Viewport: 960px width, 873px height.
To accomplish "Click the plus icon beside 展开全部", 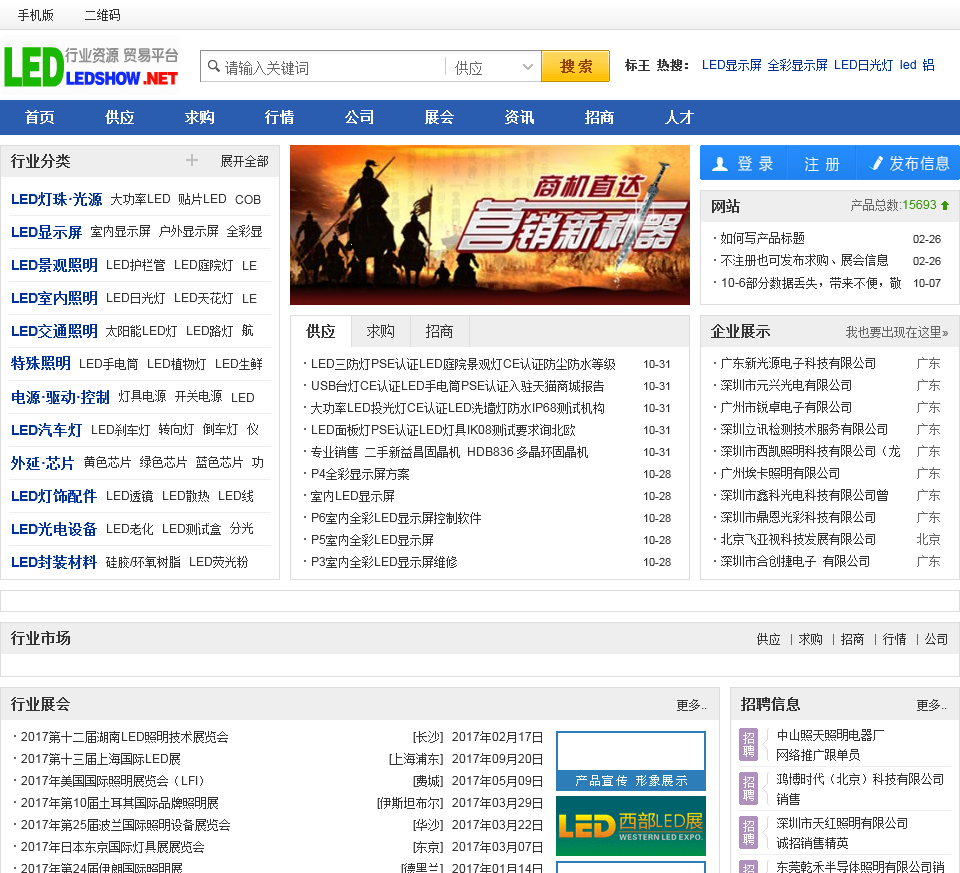I will pyautogui.click(x=192, y=161).
